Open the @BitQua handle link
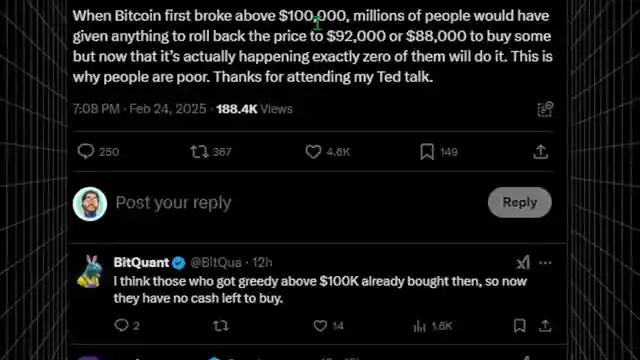 [x=216, y=262]
